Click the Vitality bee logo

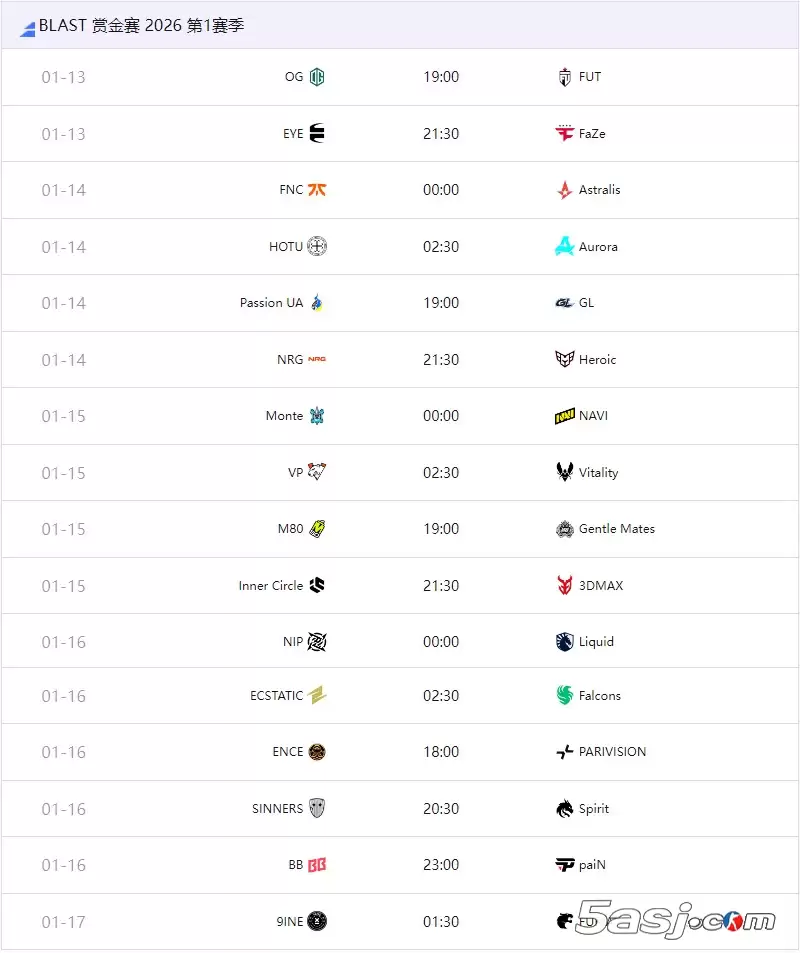565,472
